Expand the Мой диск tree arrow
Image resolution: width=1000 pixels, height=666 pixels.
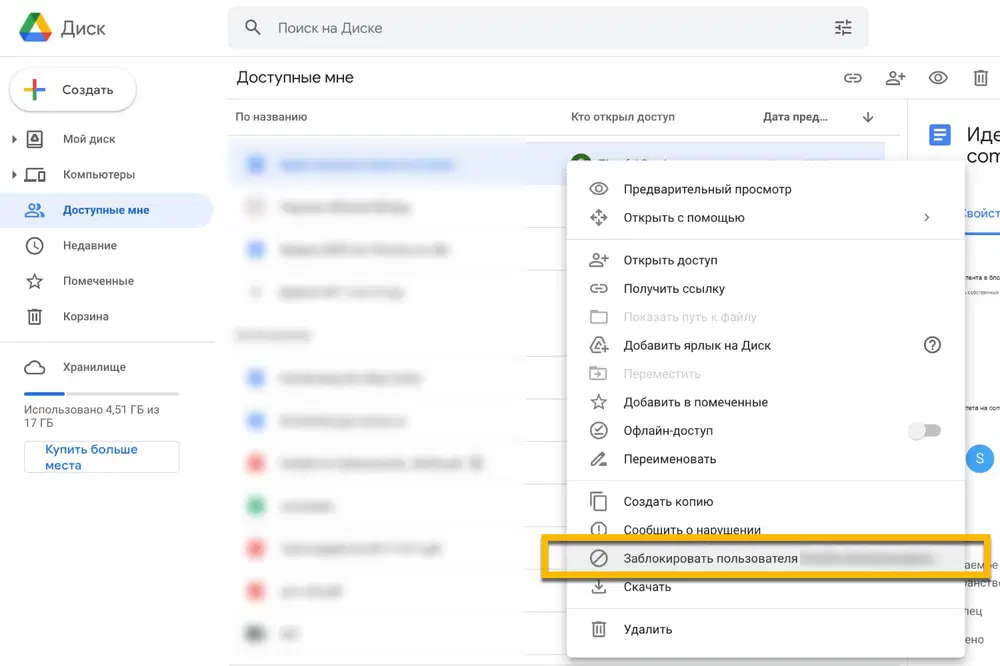coord(14,139)
